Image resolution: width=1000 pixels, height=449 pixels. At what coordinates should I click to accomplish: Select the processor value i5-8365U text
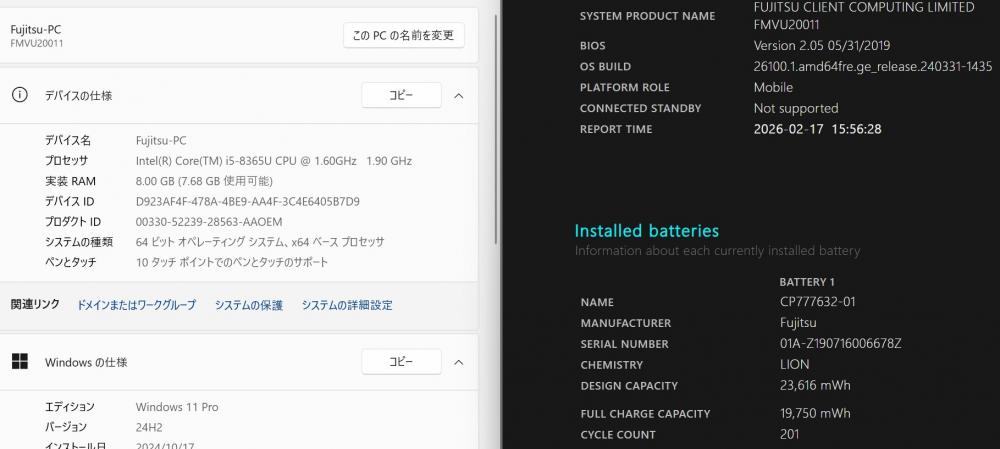click(x=274, y=161)
